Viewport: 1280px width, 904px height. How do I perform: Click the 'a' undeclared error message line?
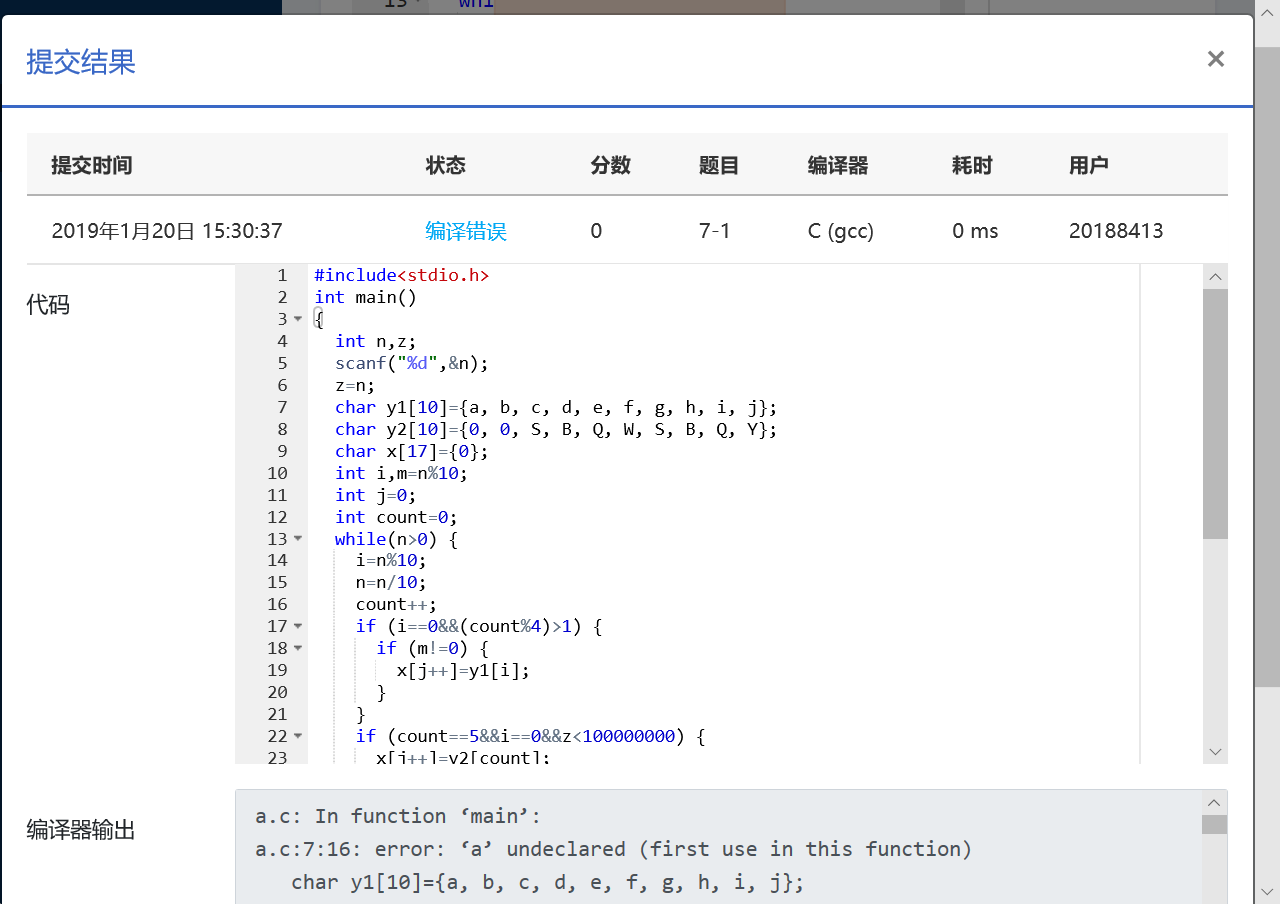[614, 849]
